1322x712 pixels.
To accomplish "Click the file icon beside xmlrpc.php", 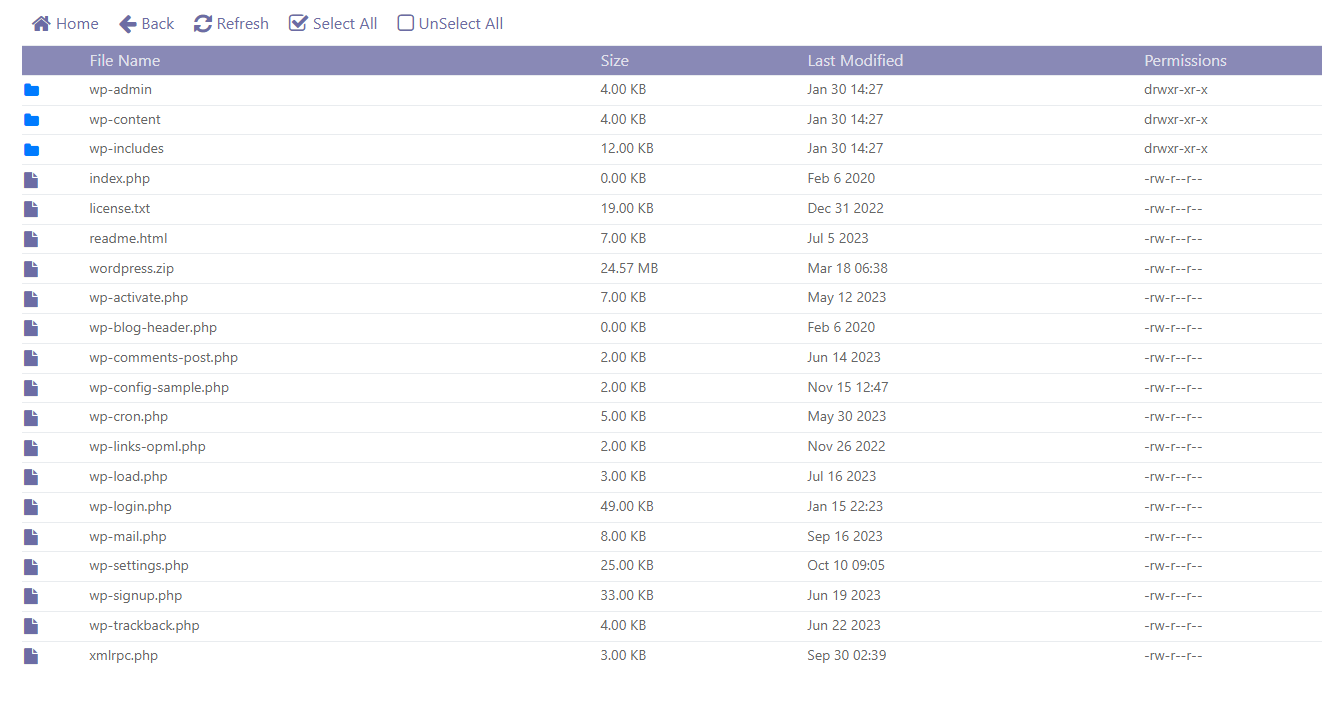I will [x=31, y=656].
